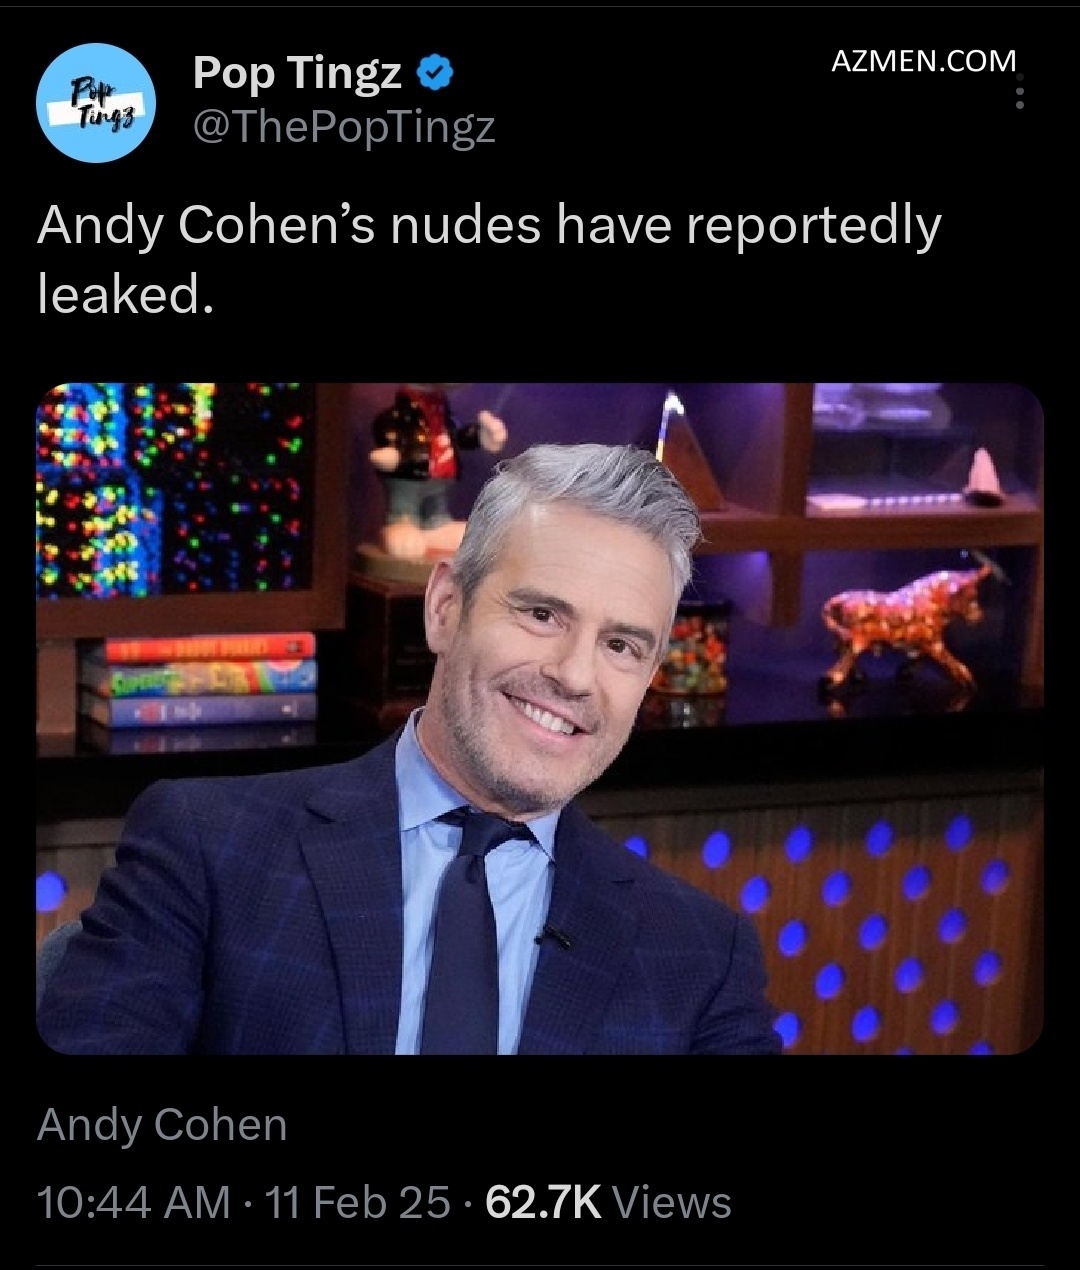Tap the 11 Feb 25 date
Viewport: 1080px width, 1270px height.
(358, 1201)
